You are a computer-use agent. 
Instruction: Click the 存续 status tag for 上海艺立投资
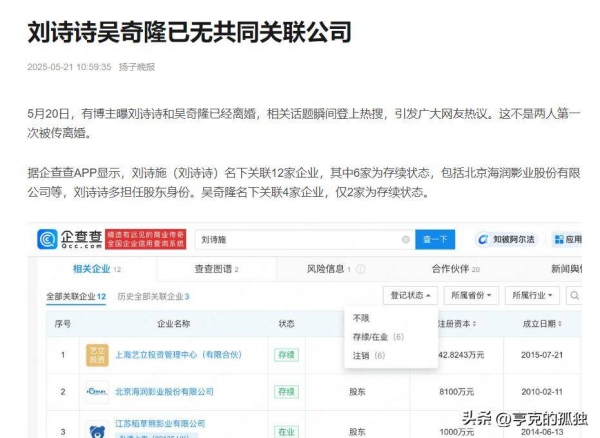point(286,355)
